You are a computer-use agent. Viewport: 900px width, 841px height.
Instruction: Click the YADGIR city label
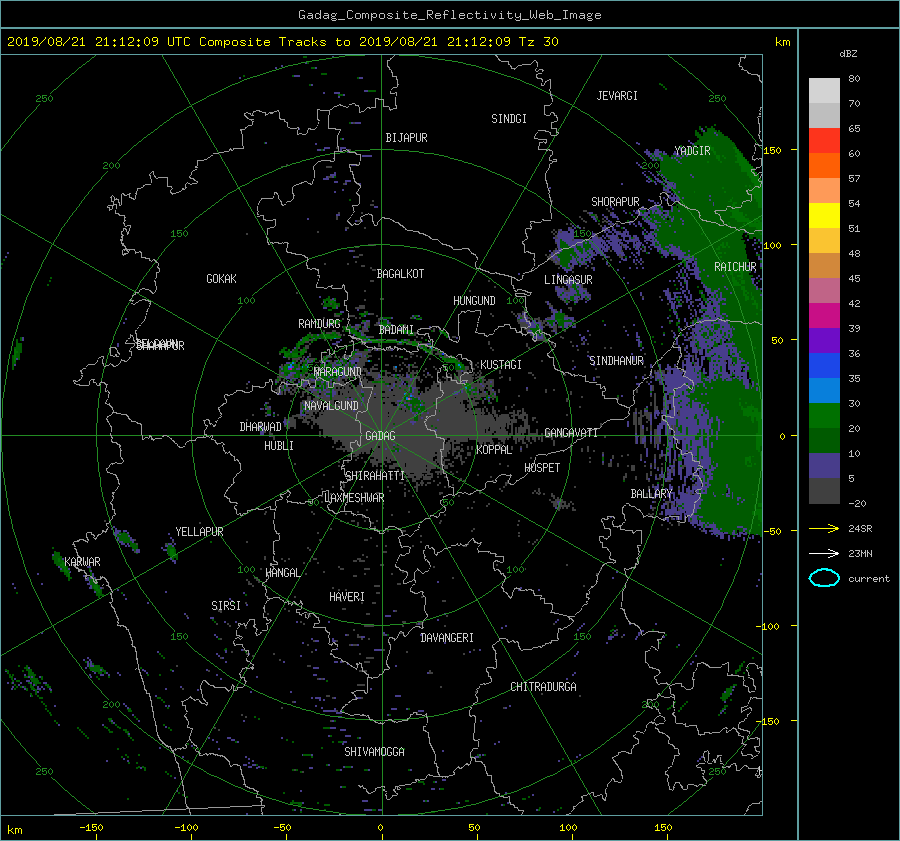(692, 151)
